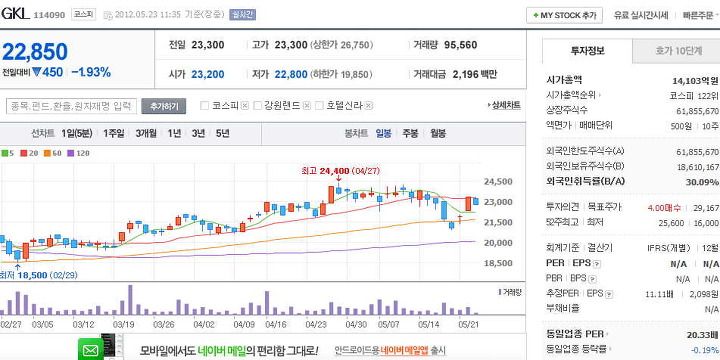Image resolution: width=720 pixels, height=360 pixels.
Task: Open the help icon next to PBR BPS
Action: 593,279
